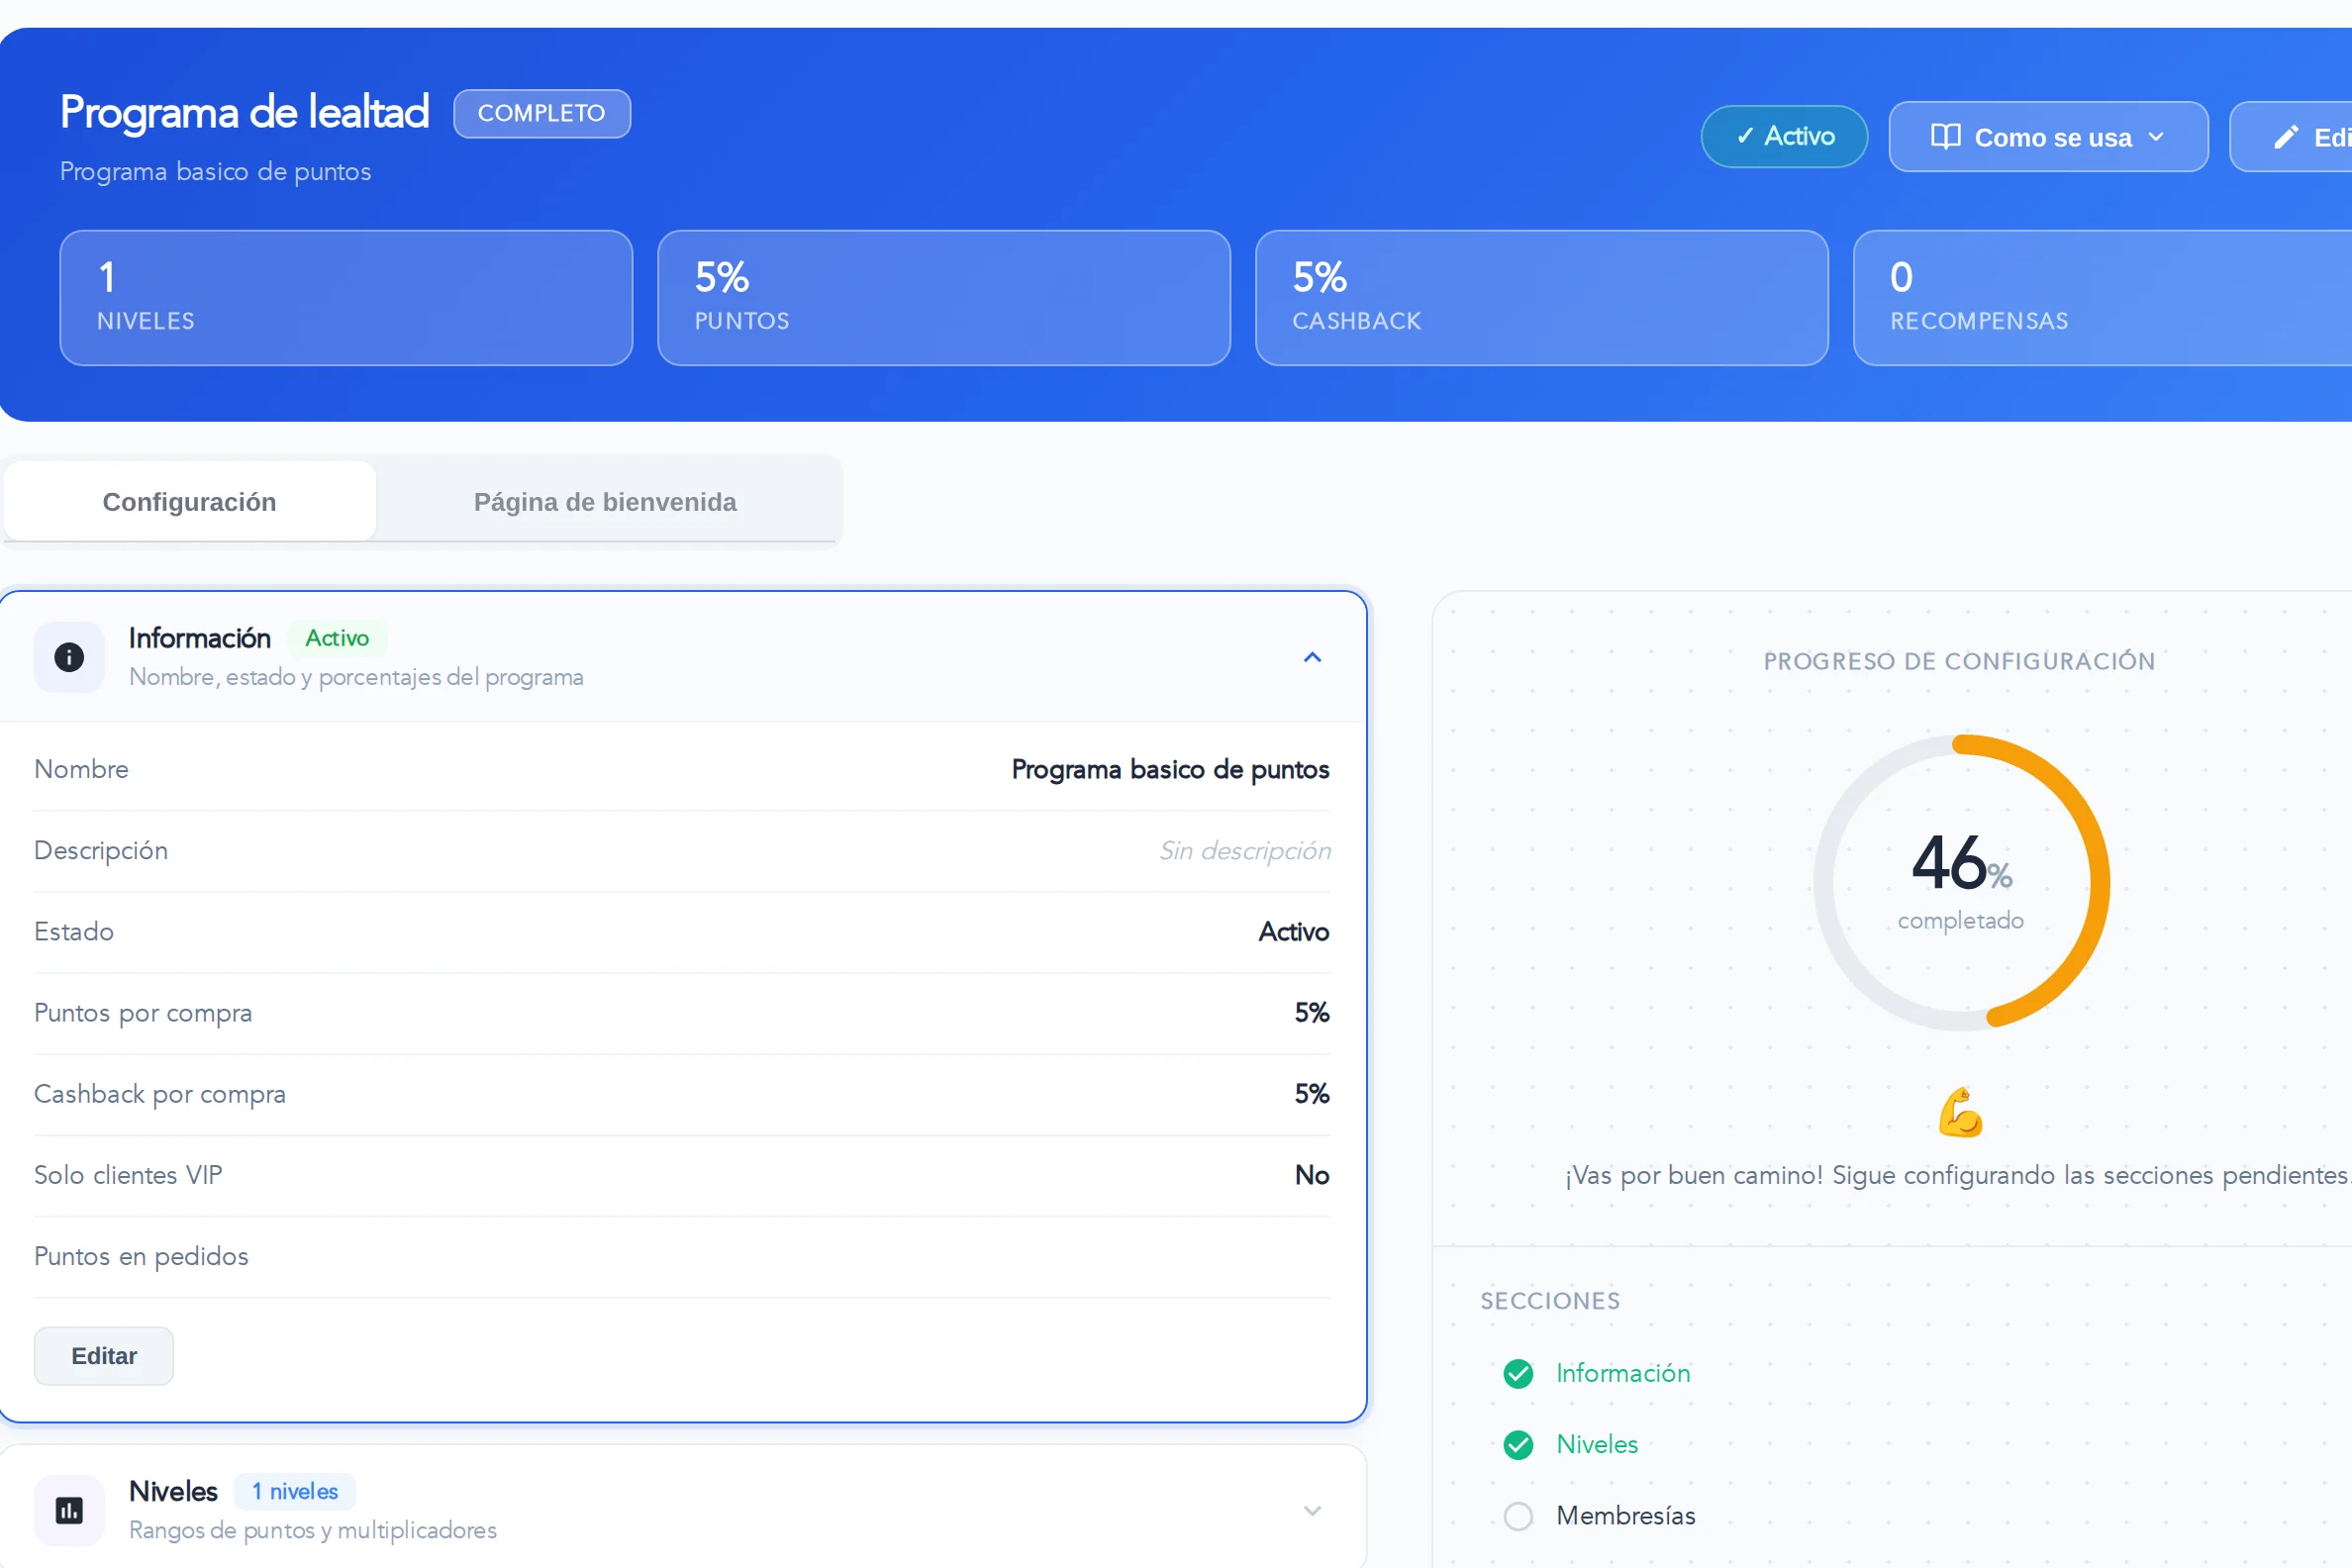The image size is (2352, 1568).
Task: Open the Como se usa dropdown
Action: click(2048, 137)
